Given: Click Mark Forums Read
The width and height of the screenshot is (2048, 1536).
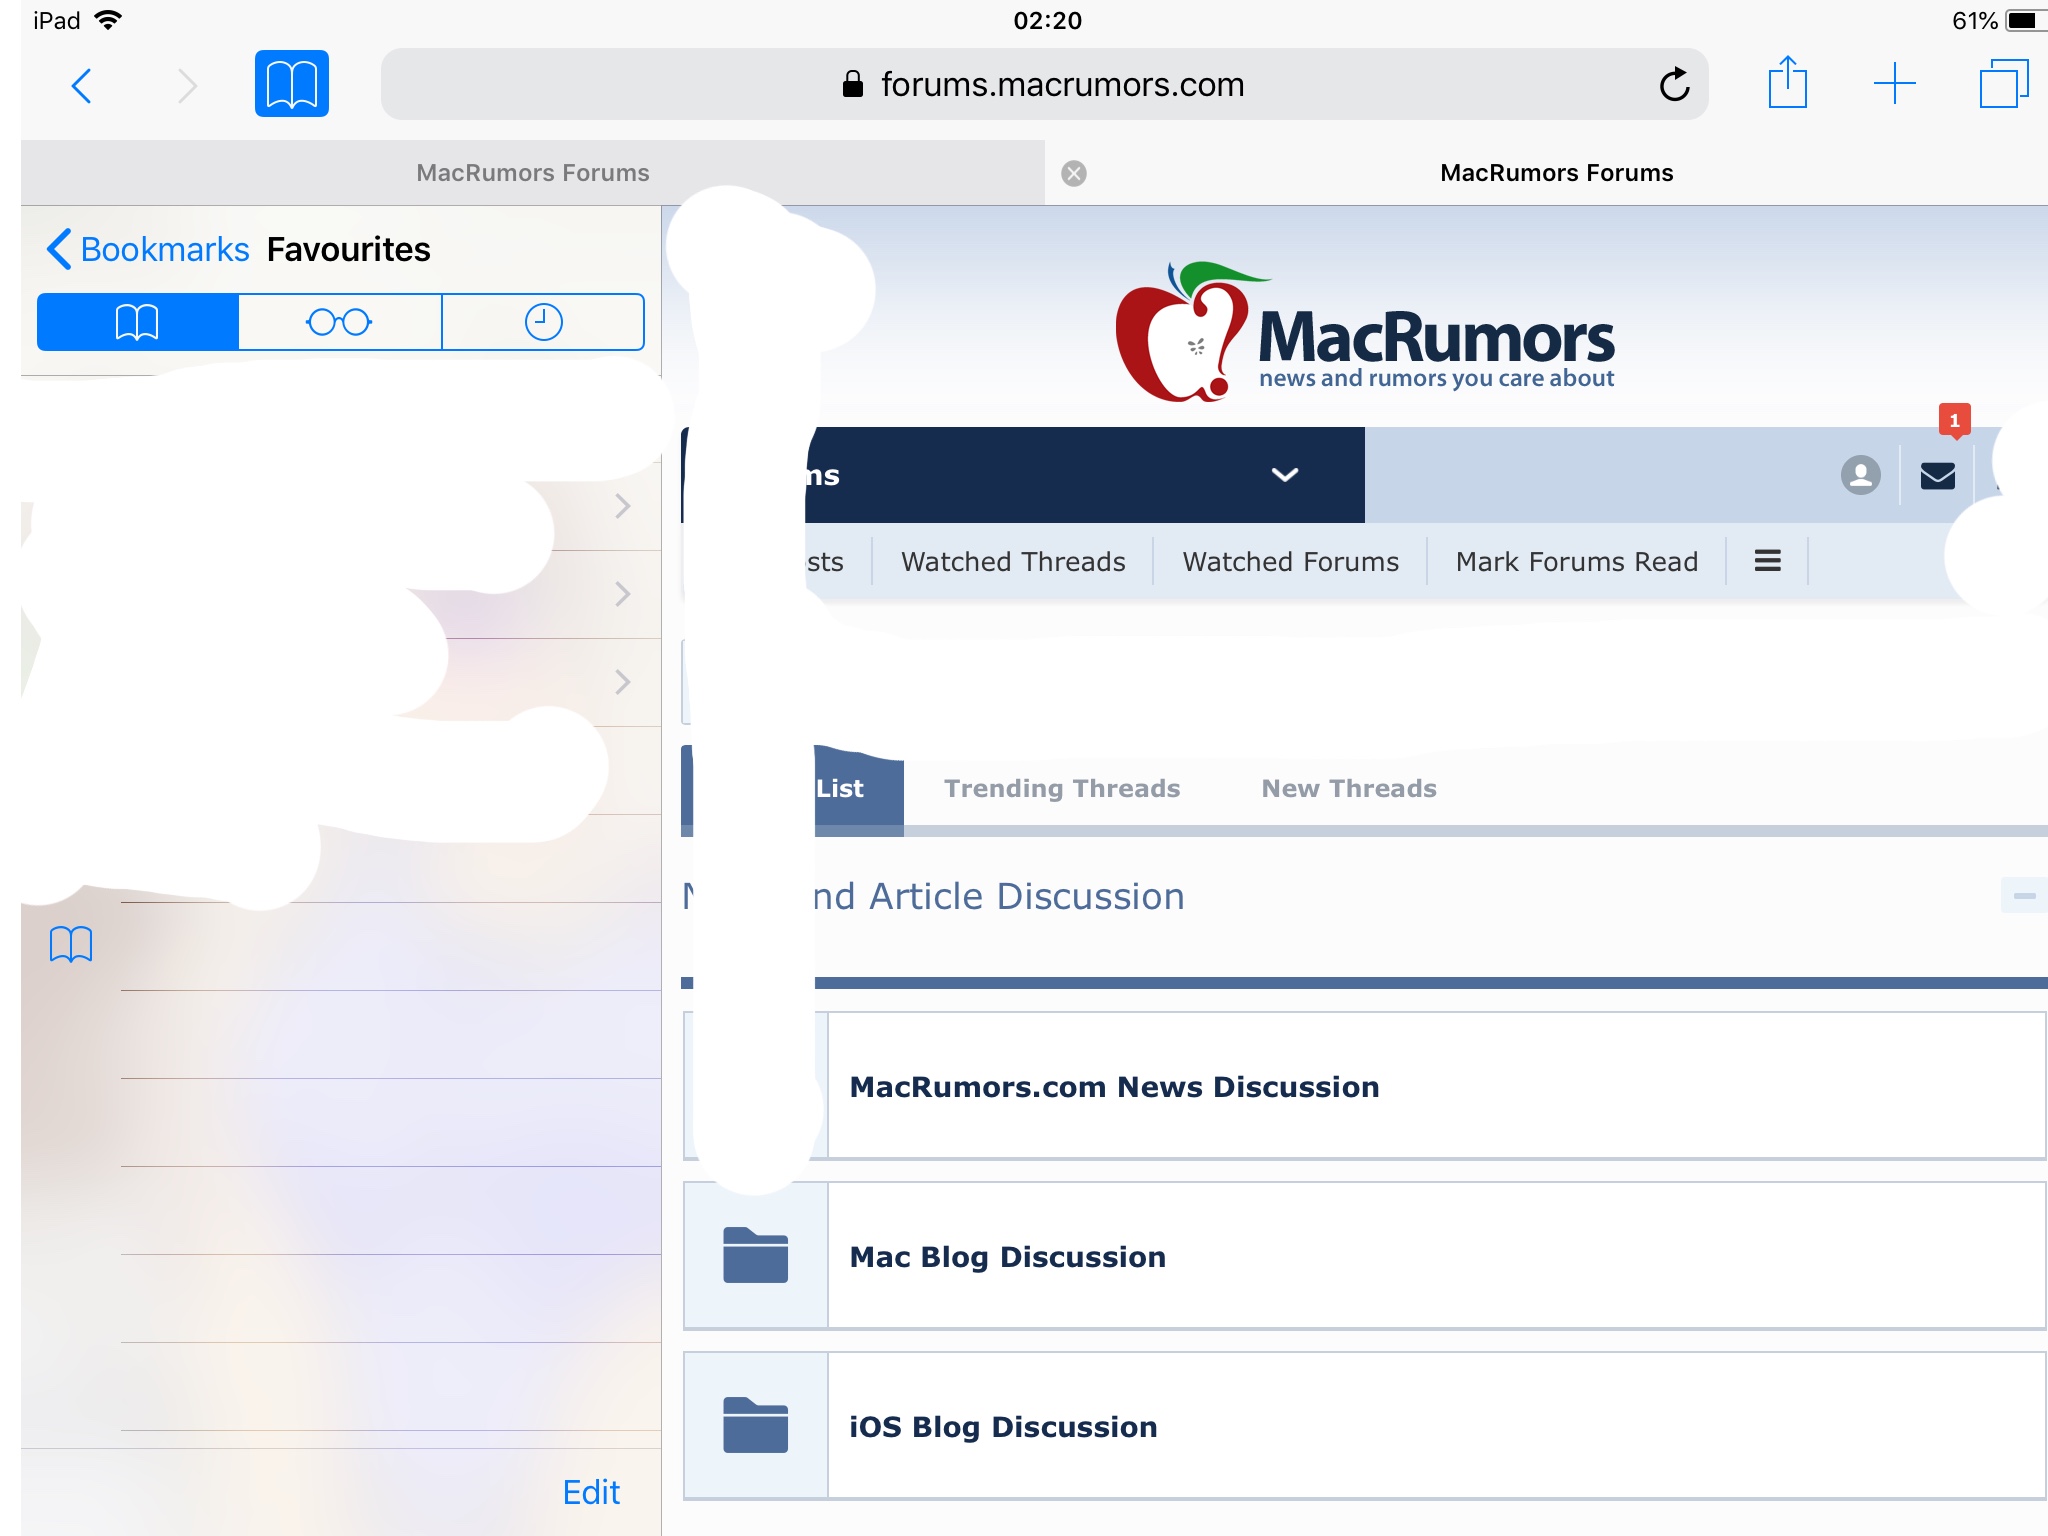Looking at the screenshot, I should (x=1576, y=562).
